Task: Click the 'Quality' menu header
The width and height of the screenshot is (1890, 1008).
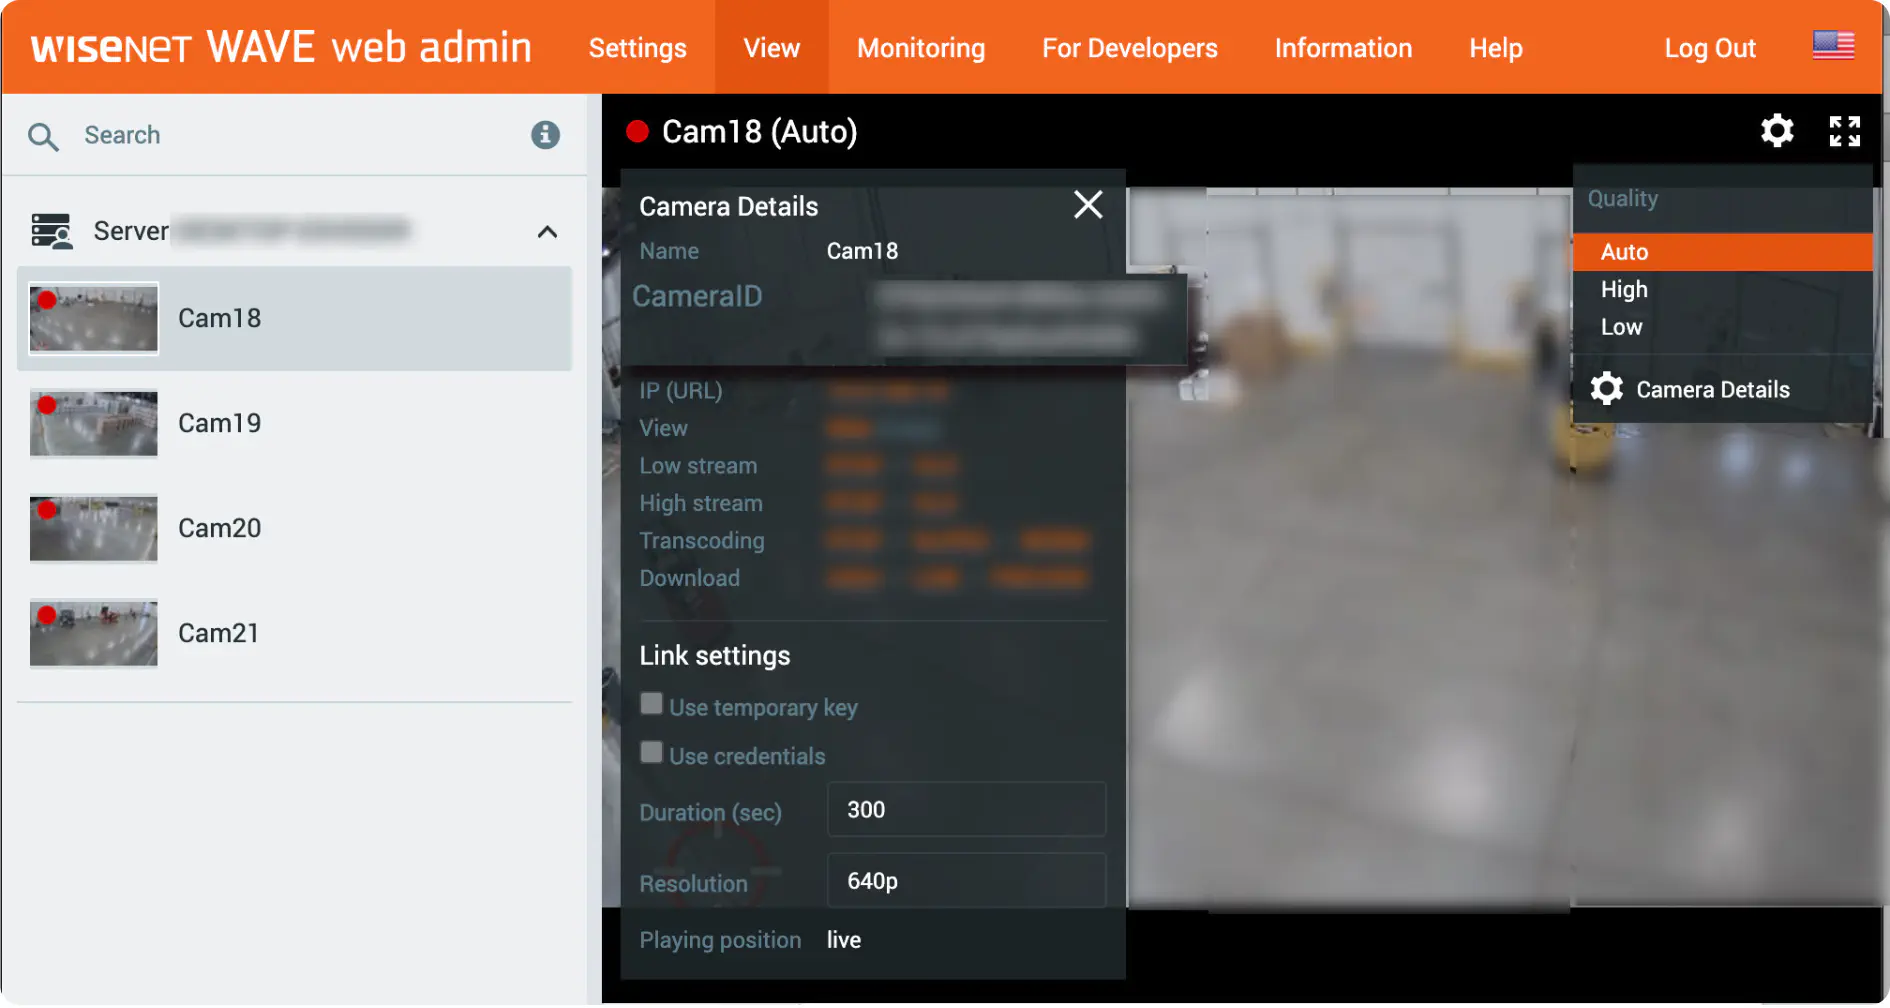Action: point(1622,199)
